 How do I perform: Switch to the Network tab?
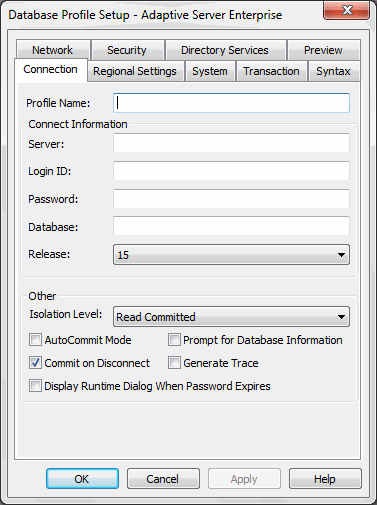click(53, 50)
